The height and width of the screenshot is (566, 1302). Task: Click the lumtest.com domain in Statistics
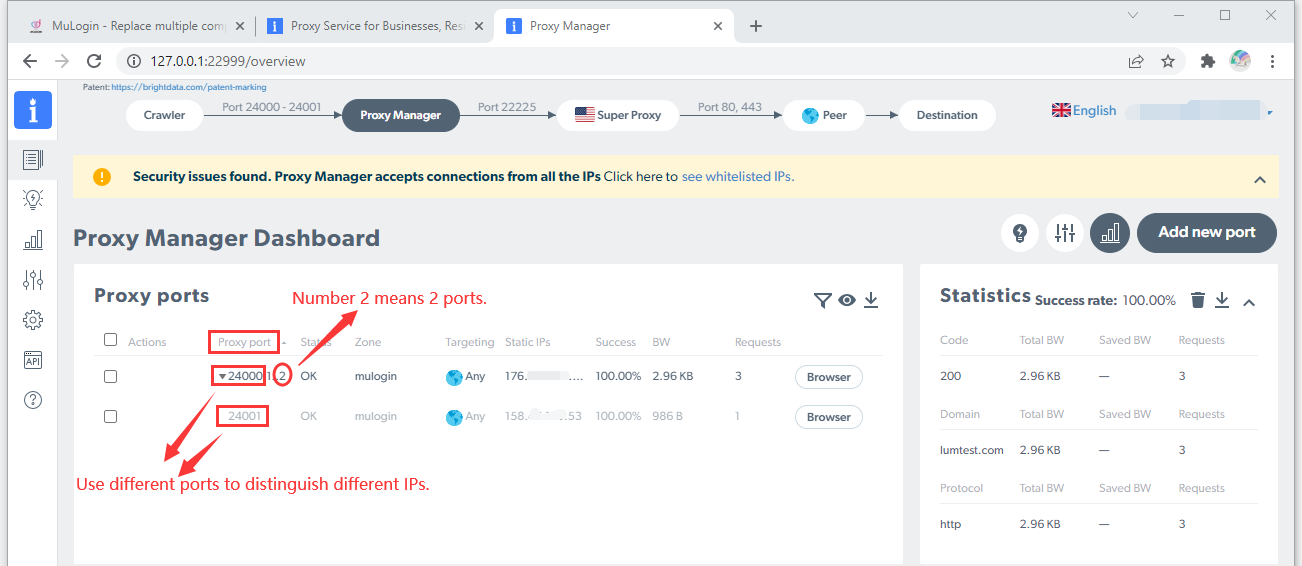tap(972, 450)
